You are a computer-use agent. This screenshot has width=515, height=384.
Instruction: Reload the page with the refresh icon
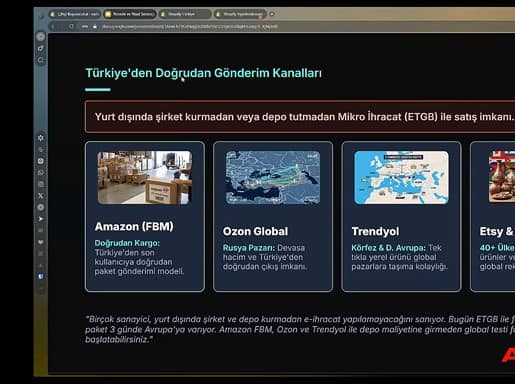[71, 26]
